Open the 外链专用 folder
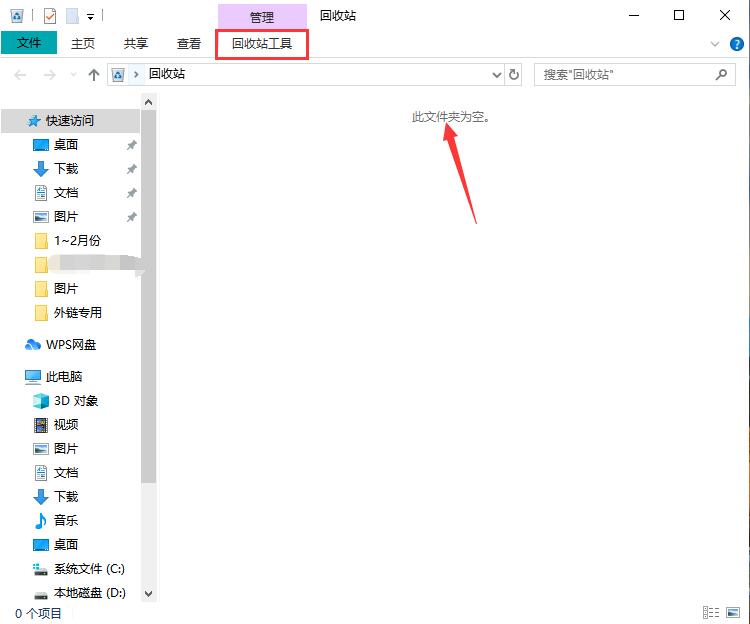 (77, 313)
